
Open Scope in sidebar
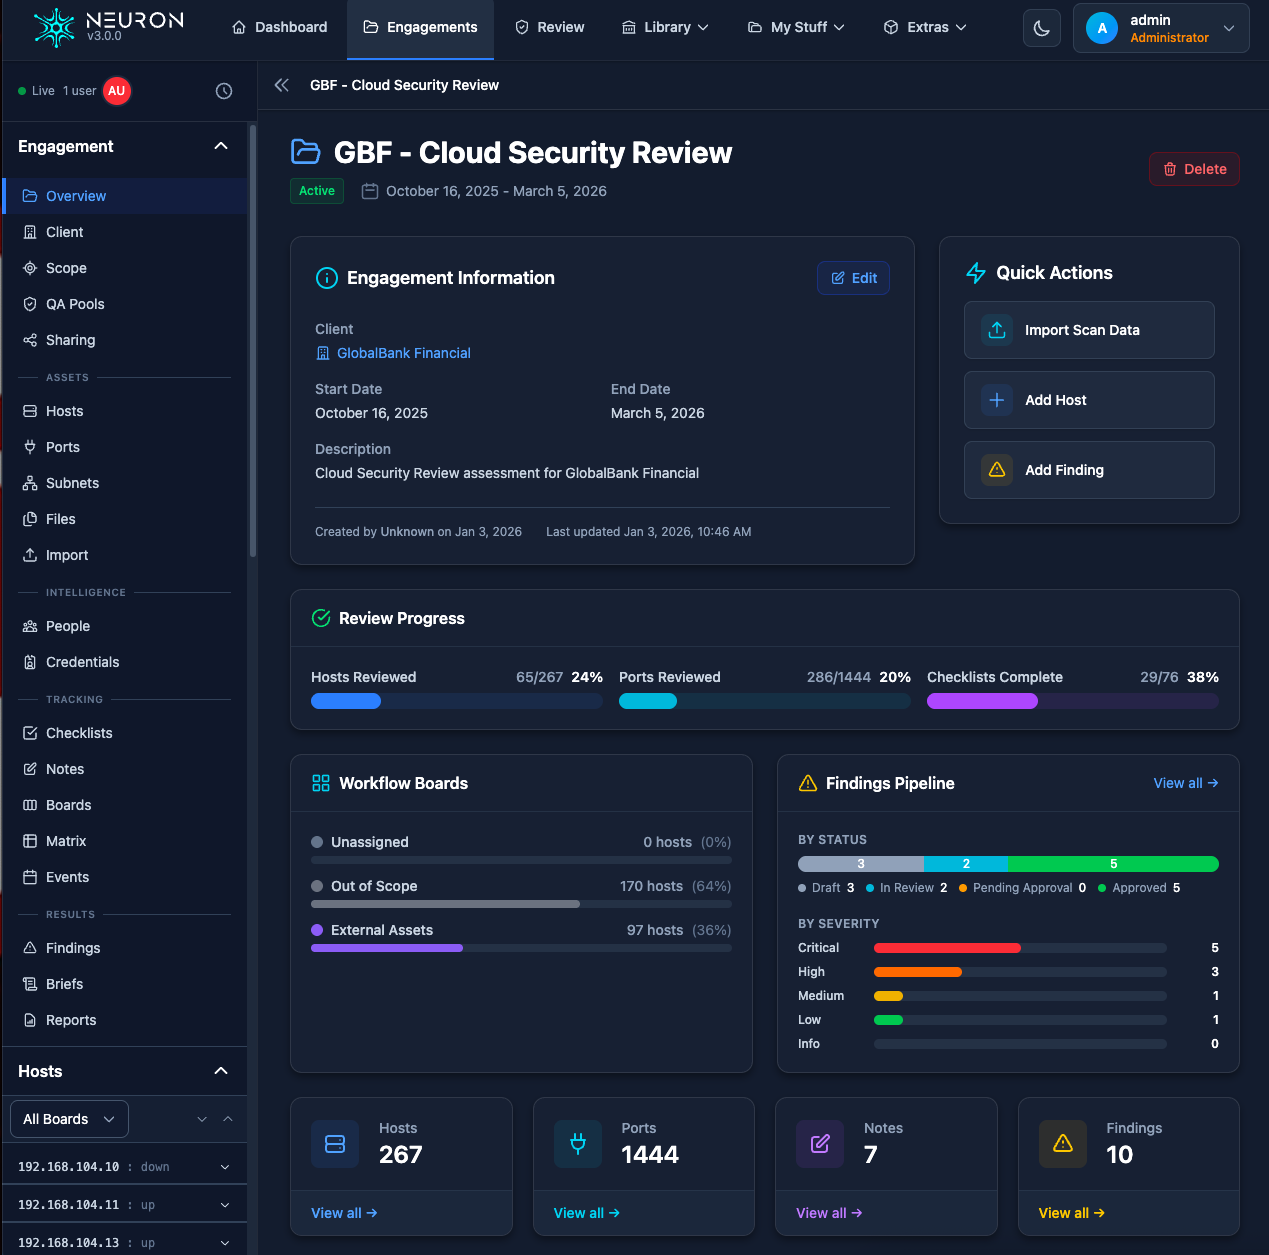(125, 268)
